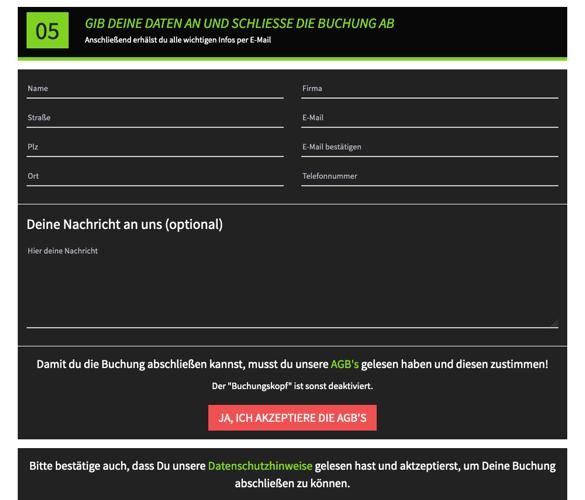
Task: Select the Plz postal code field
Action: coord(155,148)
